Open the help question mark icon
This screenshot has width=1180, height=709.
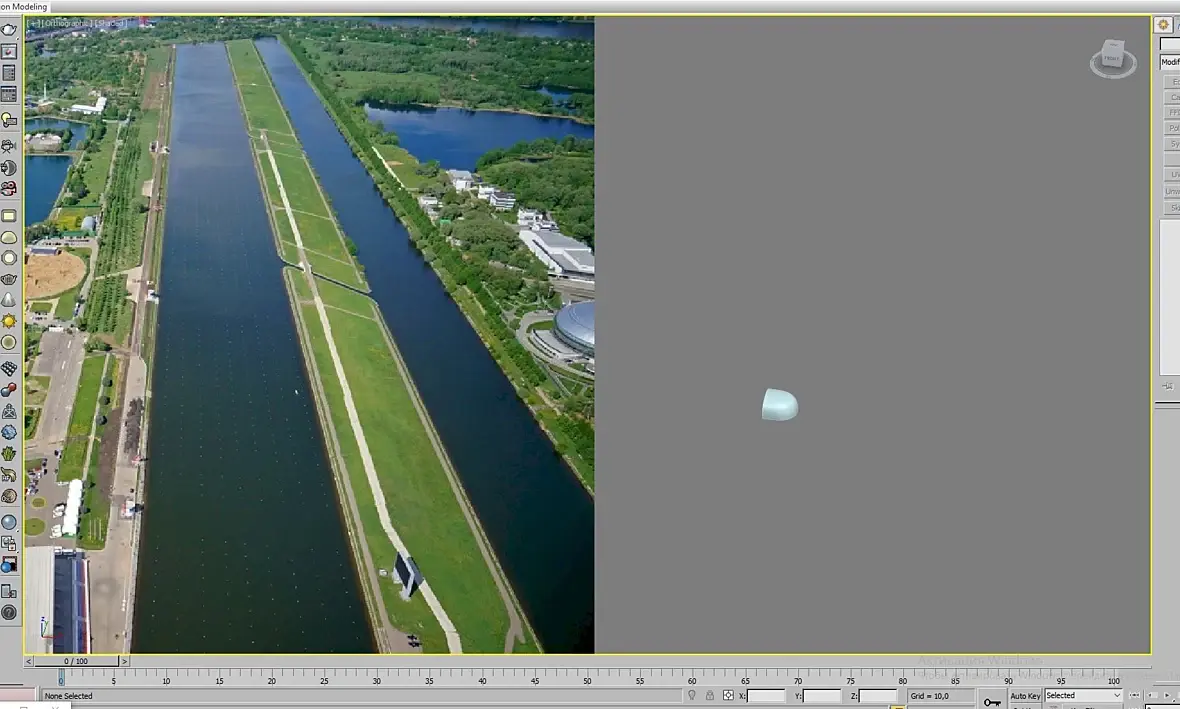pyautogui.click(x=8, y=613)
